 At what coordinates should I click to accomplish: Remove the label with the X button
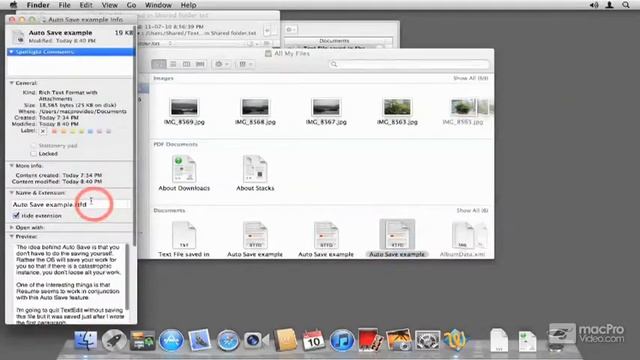pyautogui.click(x=43, y=131)
